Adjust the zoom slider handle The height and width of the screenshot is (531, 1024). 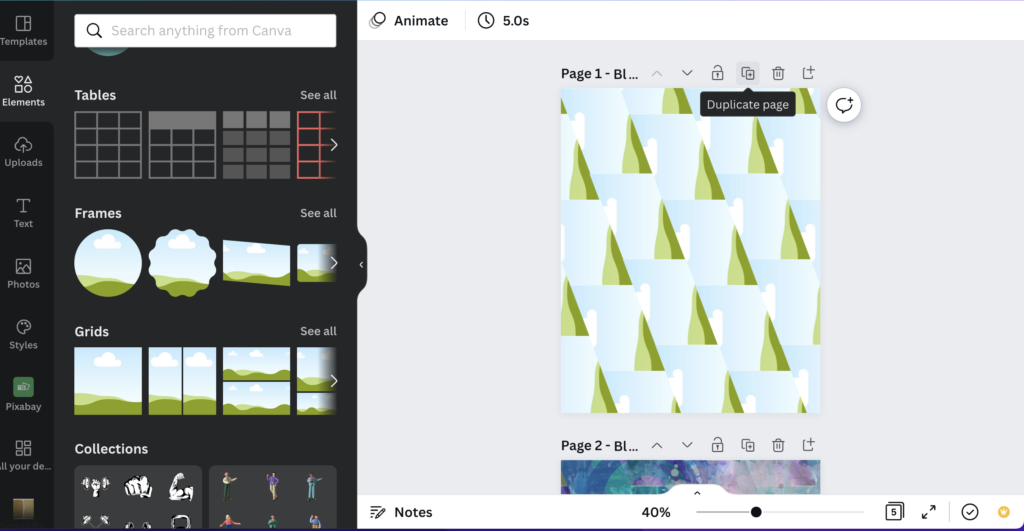click(756, 512)
